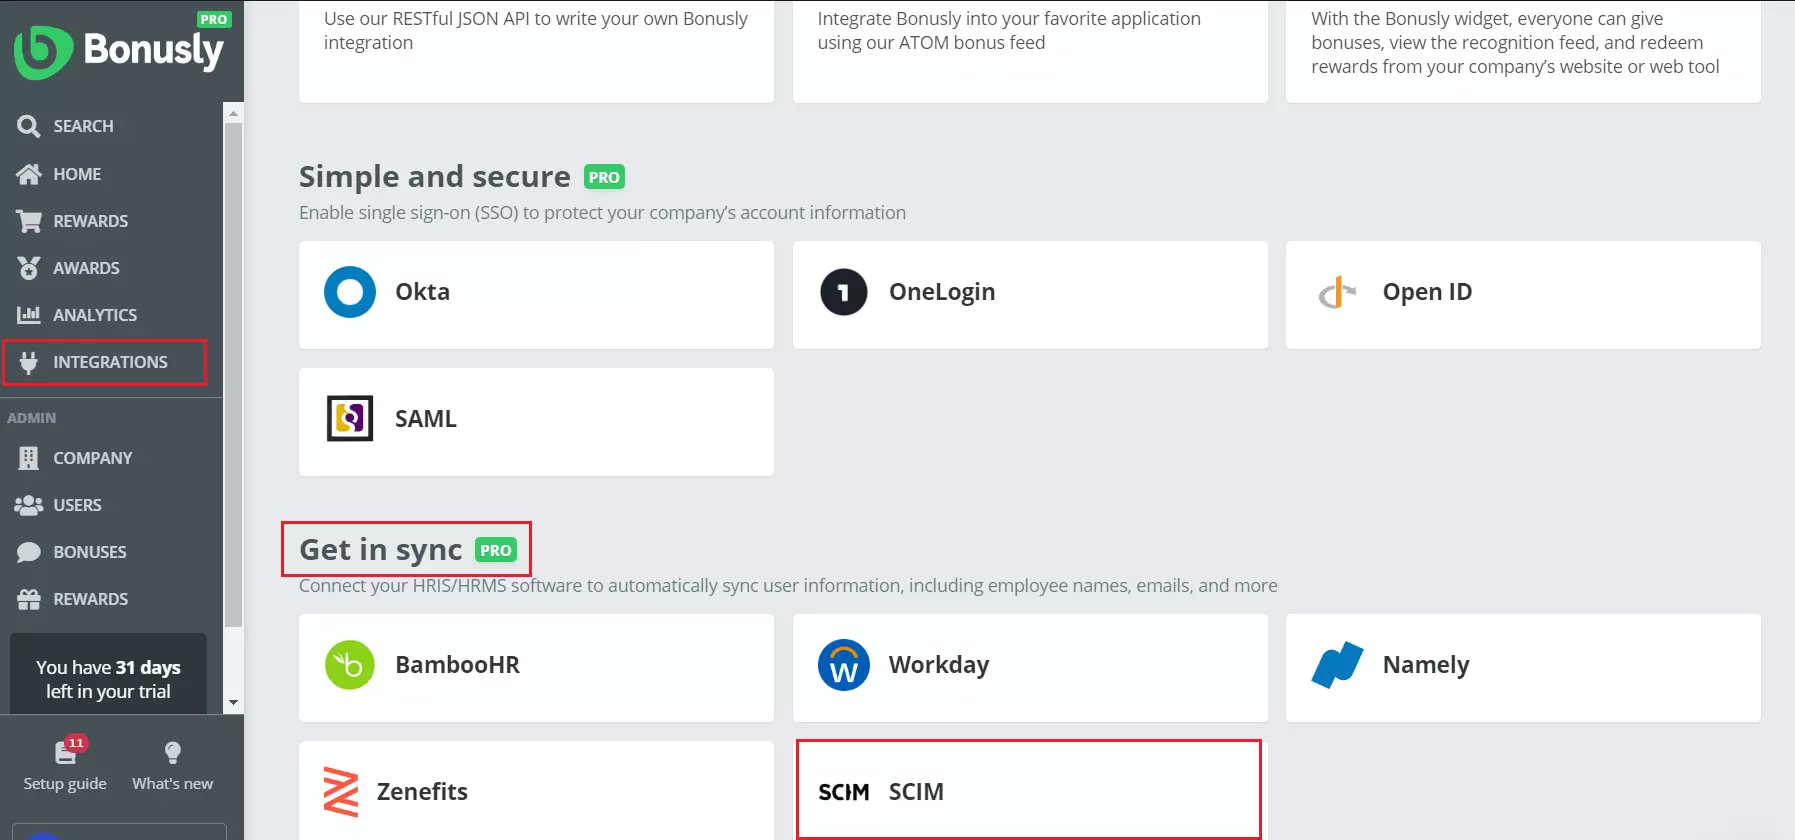Click the Integrations plug icon
This screenshot has width=1795, height=840.
(x=29, y=362)
